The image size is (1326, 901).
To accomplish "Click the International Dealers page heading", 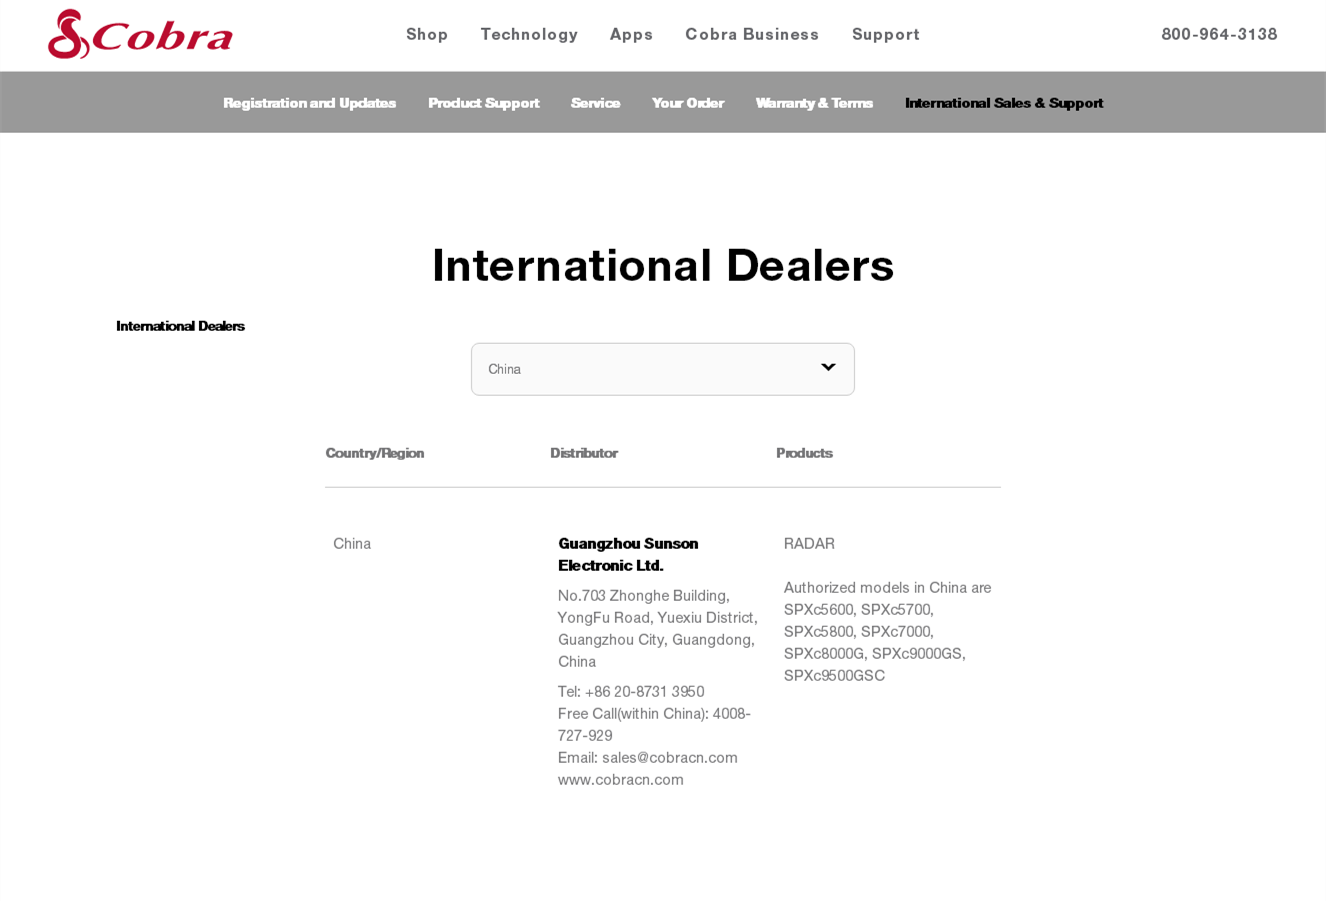I will point(663,265).
